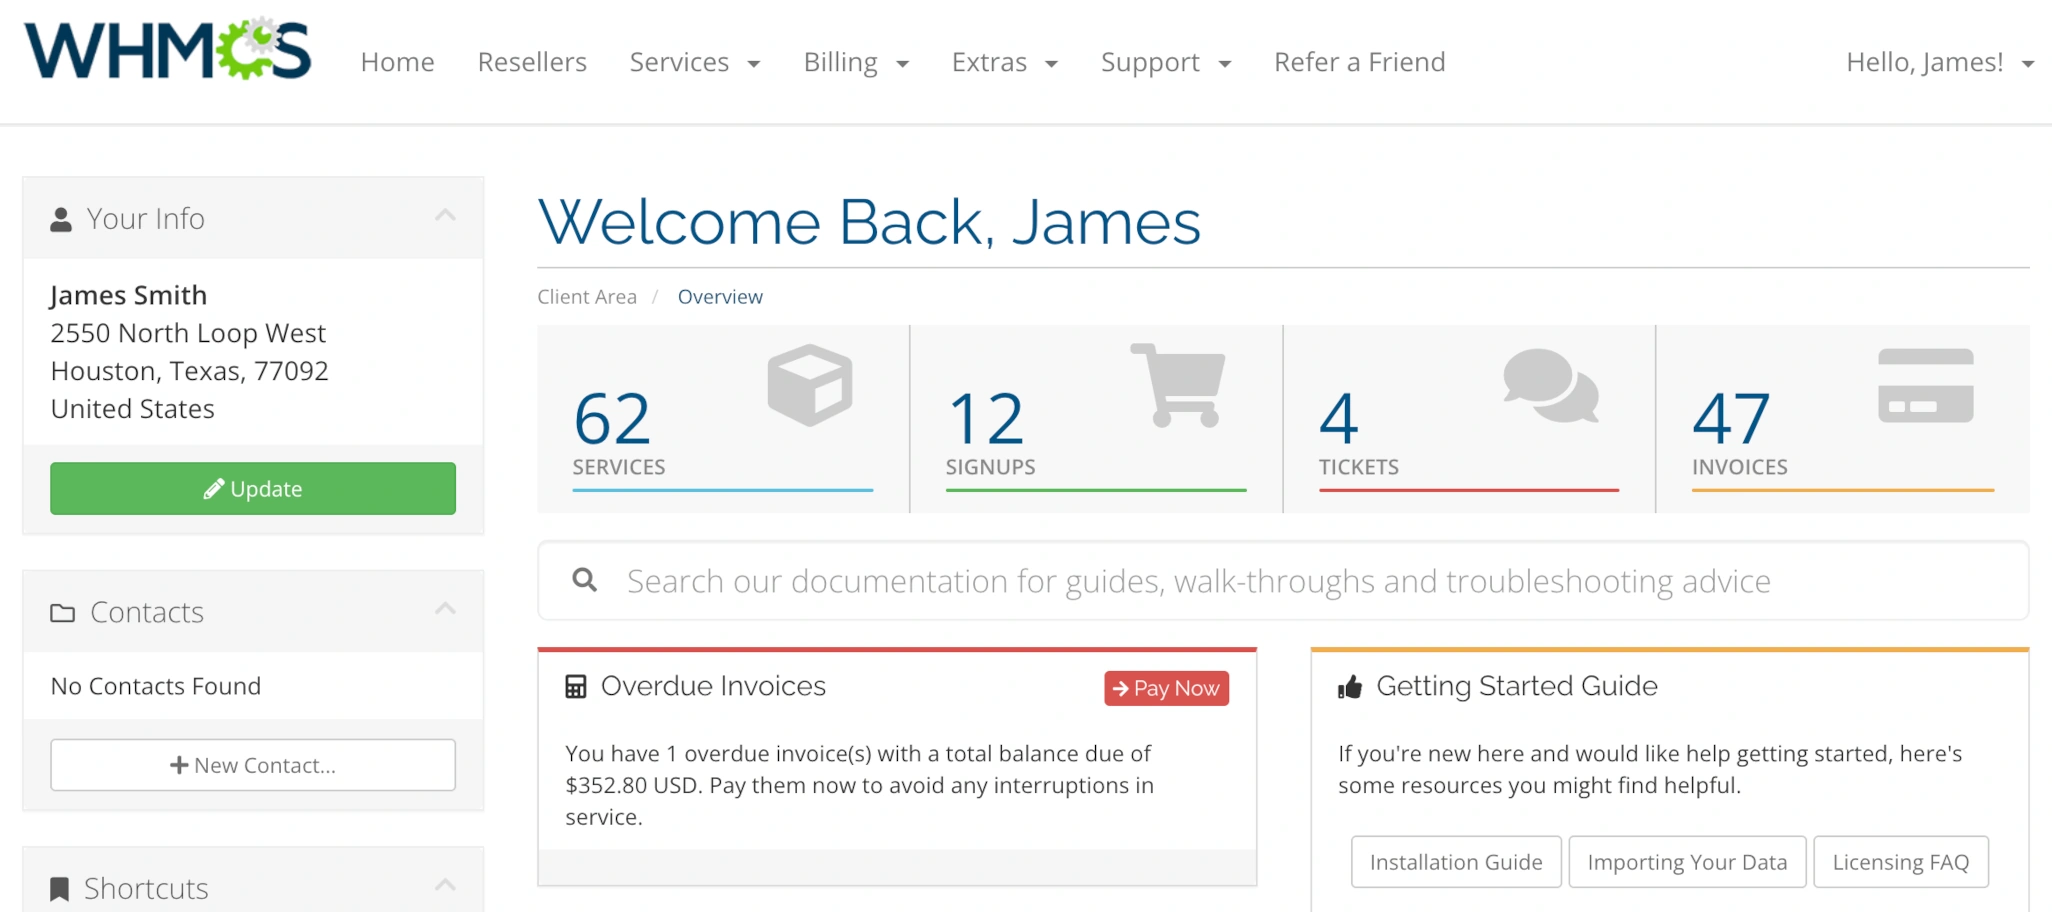The height and width of the screenshot is (912, 2052).
Task: Click the Services box icon showing 62
Action: 808,385
